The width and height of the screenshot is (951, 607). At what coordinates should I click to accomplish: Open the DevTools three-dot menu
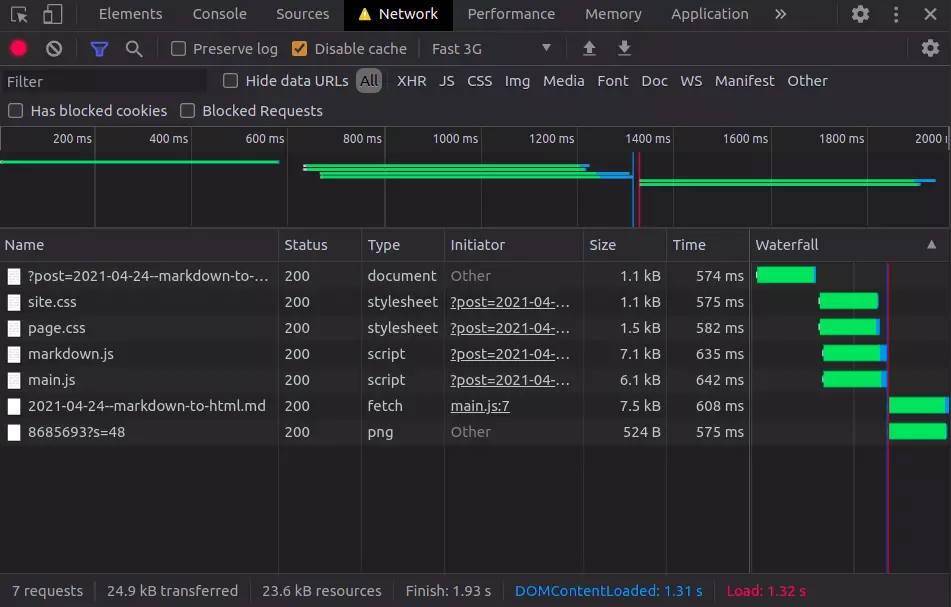(896, 14)
